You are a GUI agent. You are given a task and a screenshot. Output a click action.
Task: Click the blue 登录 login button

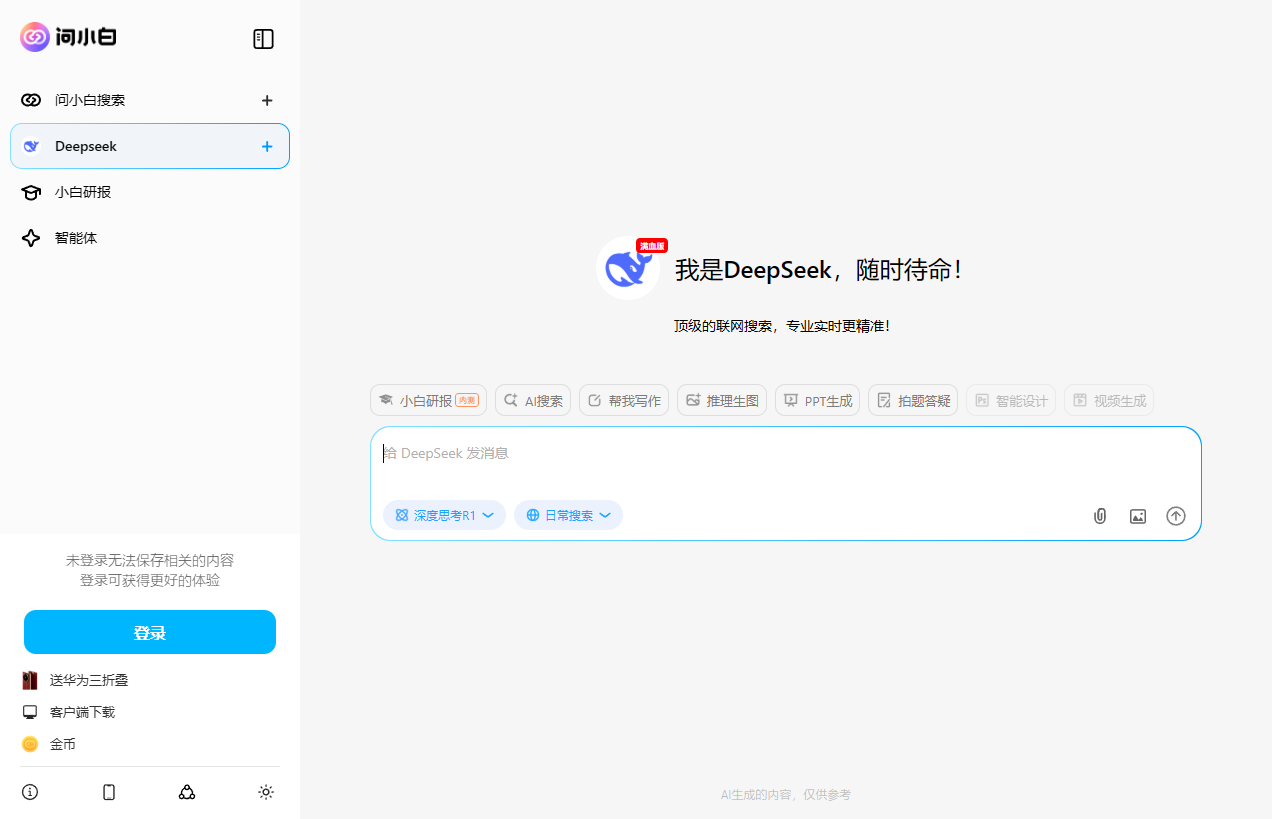[149, 632]
